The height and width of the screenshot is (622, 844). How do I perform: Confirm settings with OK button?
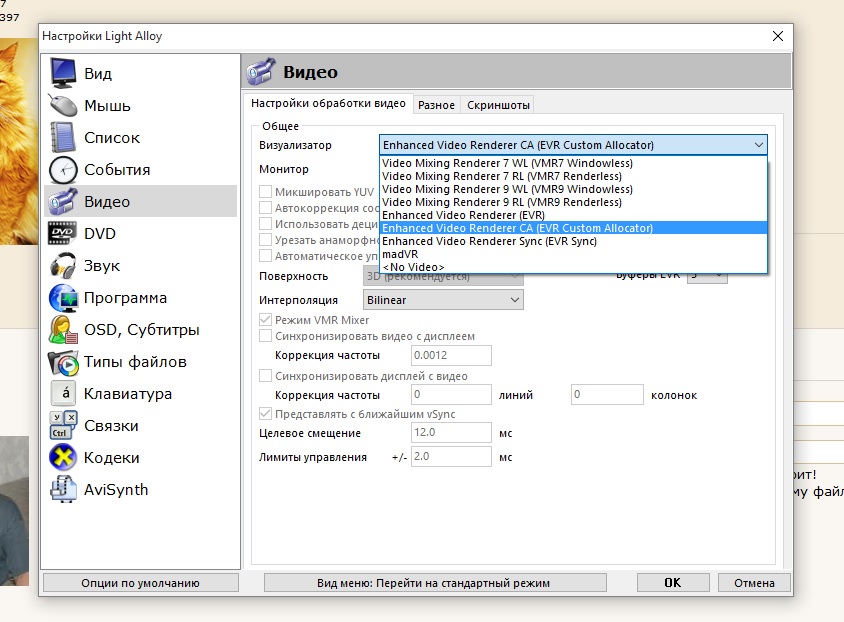point(673,583)
